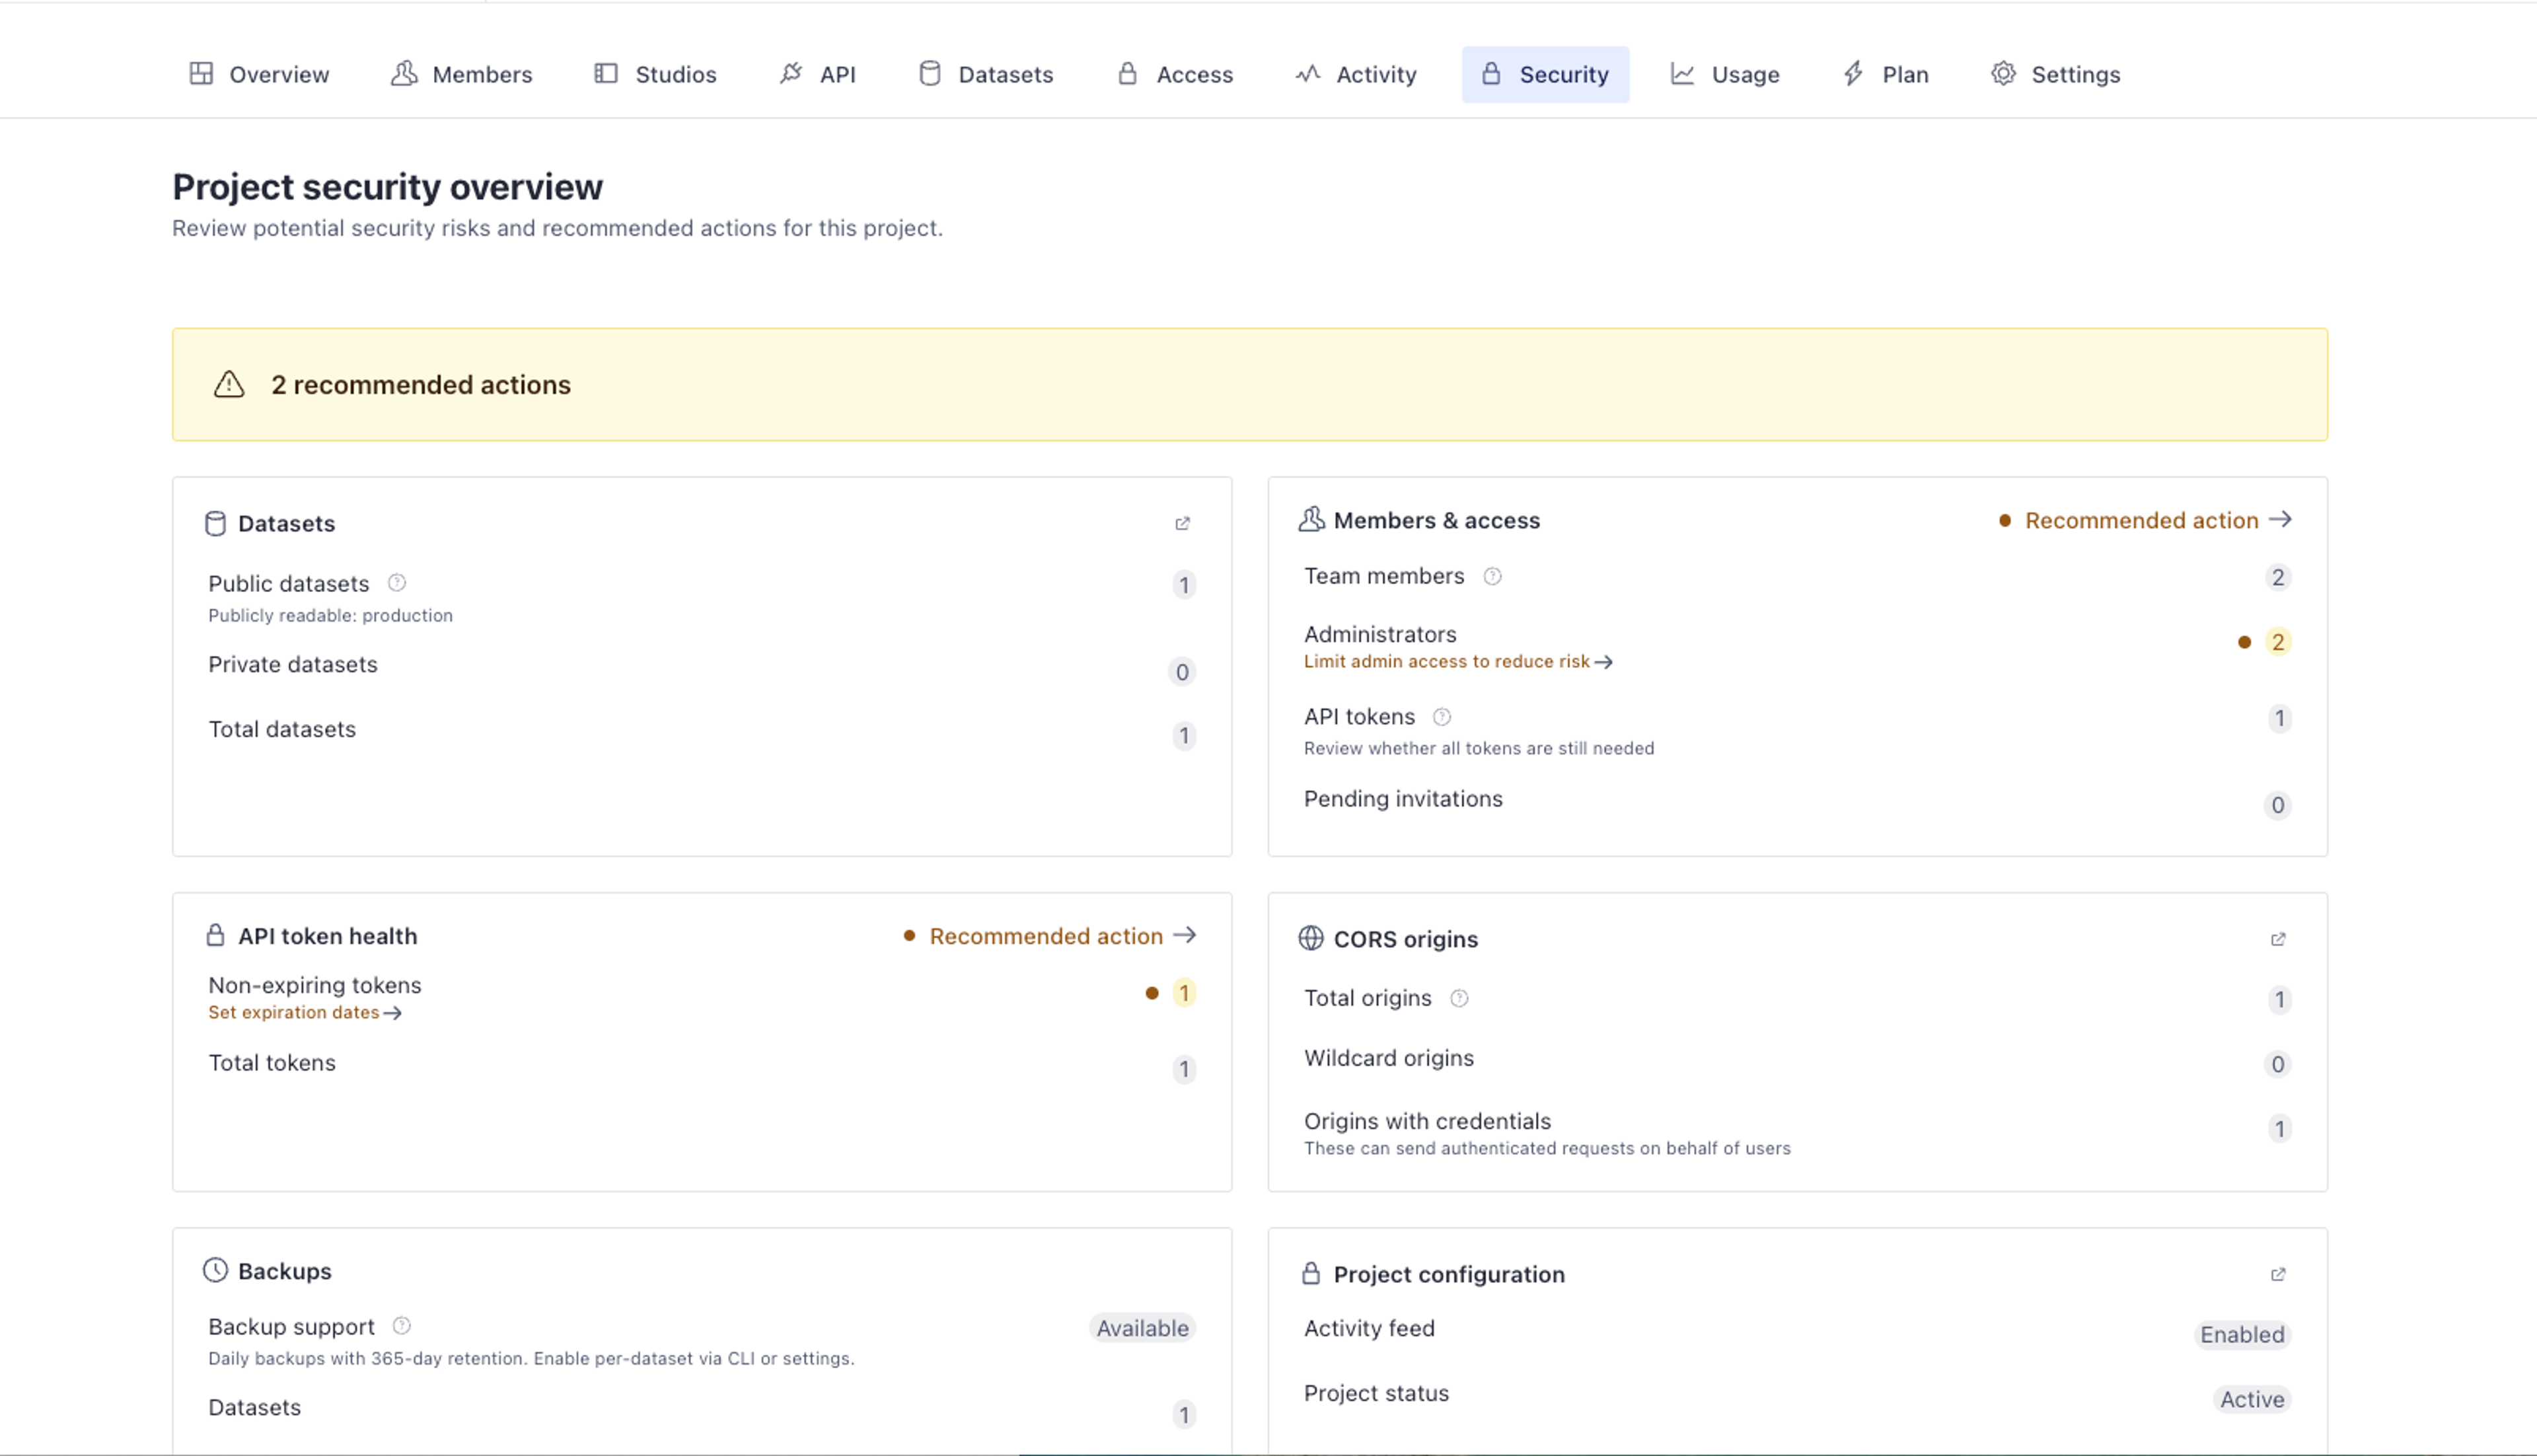This screenshot has height=1456, width=2537.
Task: Show help for Public datasets
Action: coord(397,583)
